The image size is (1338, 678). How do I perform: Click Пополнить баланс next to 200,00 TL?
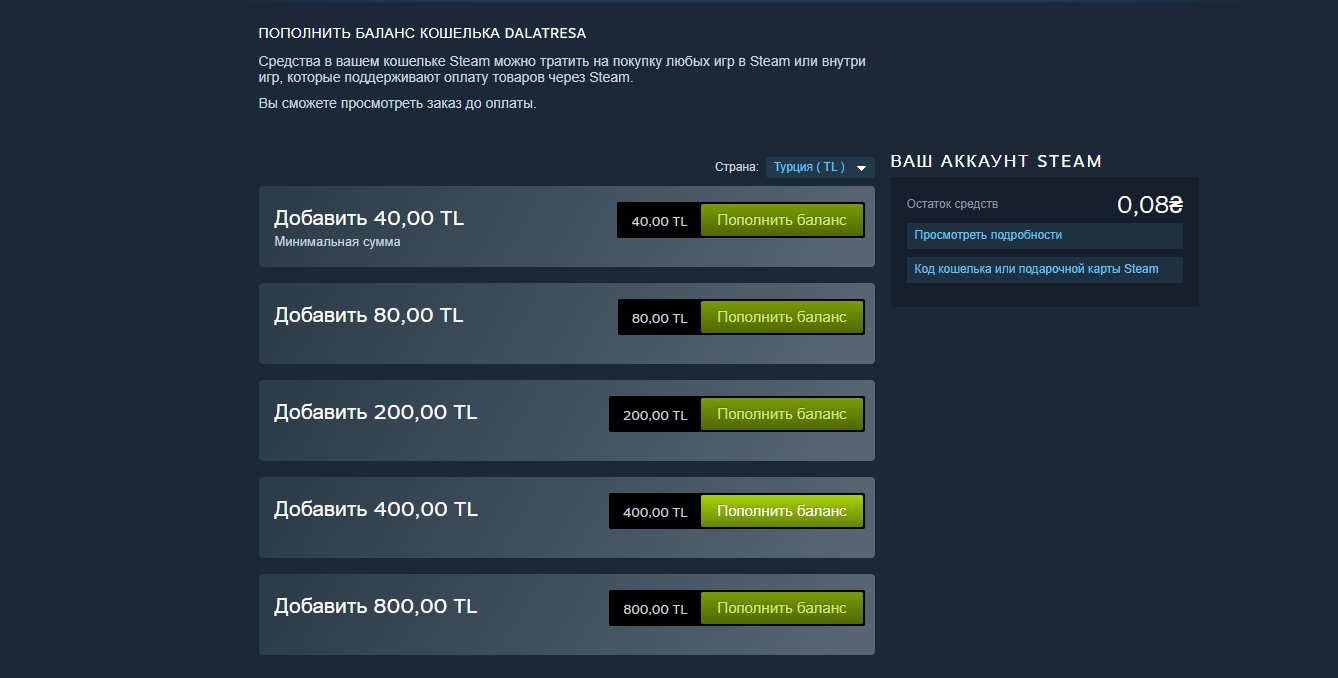[x=781, y=414]
